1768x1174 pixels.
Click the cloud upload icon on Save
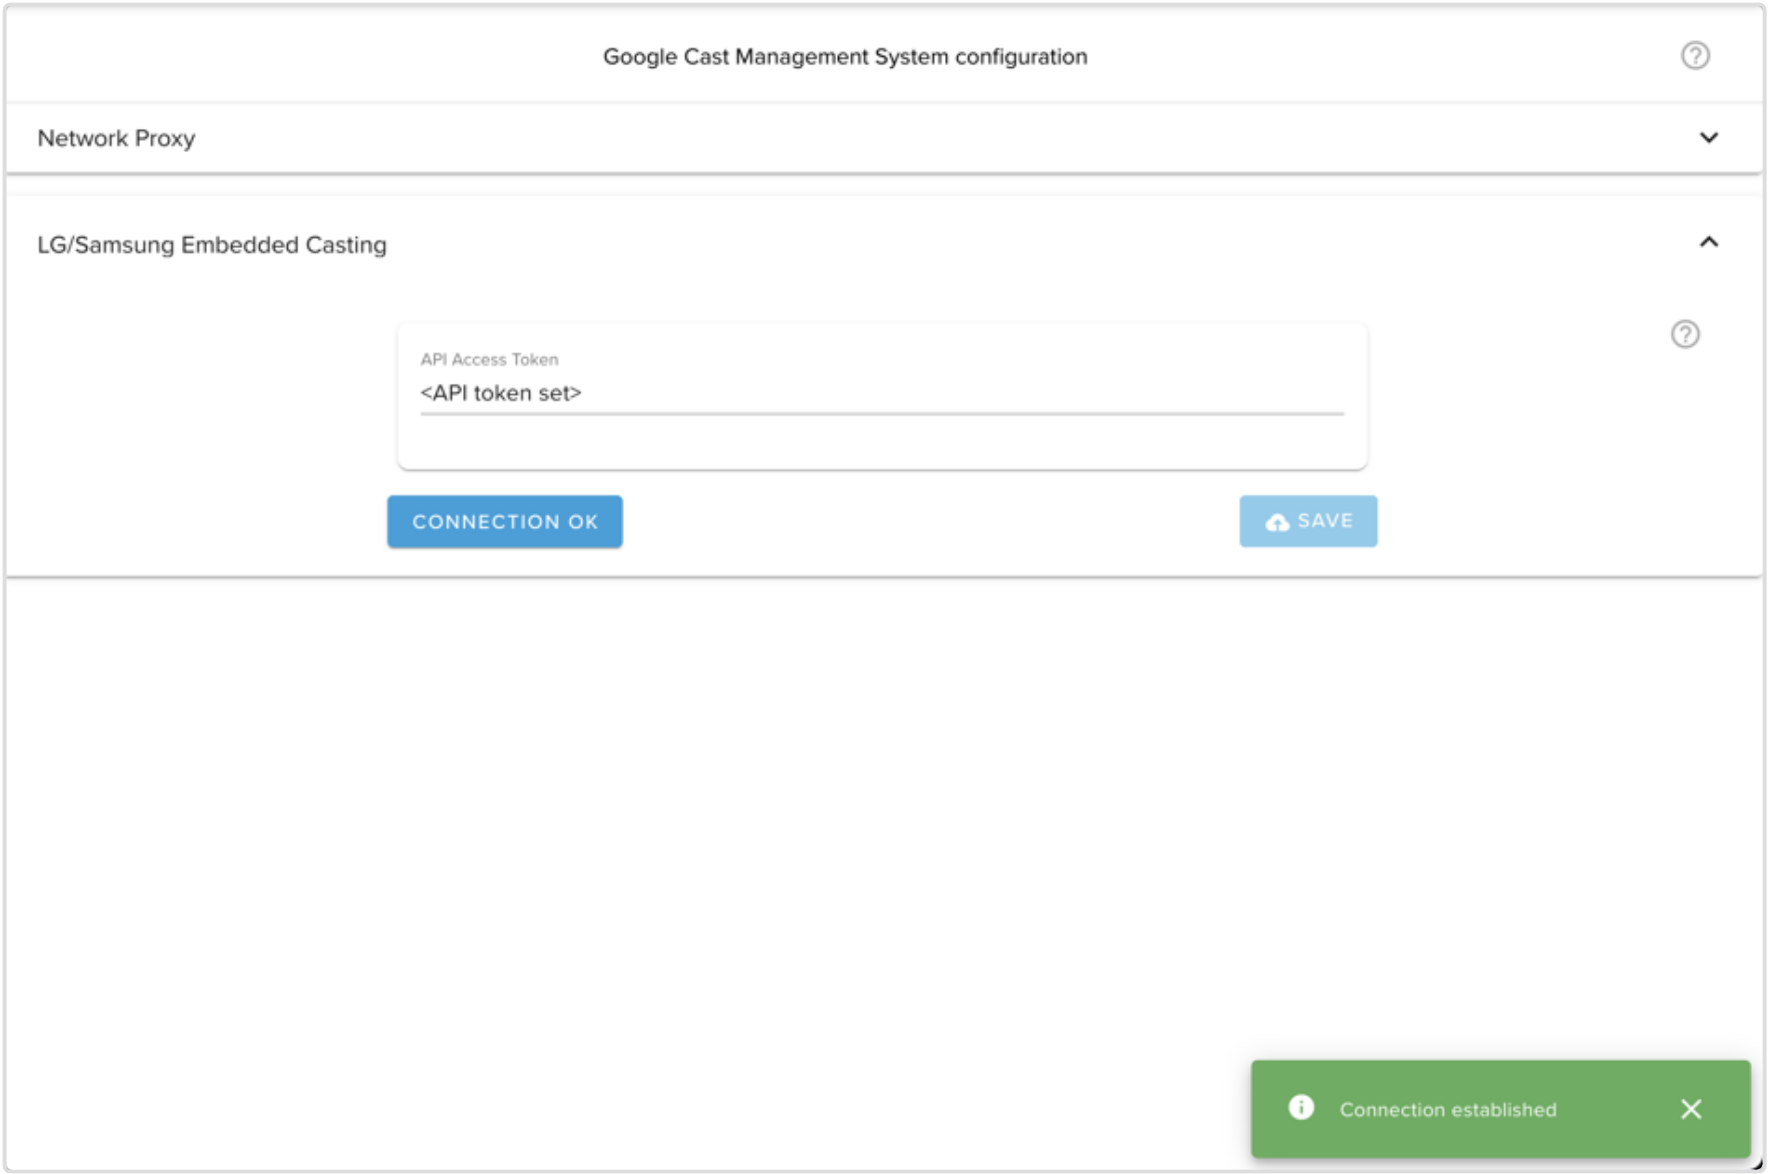coord(1277,522)
